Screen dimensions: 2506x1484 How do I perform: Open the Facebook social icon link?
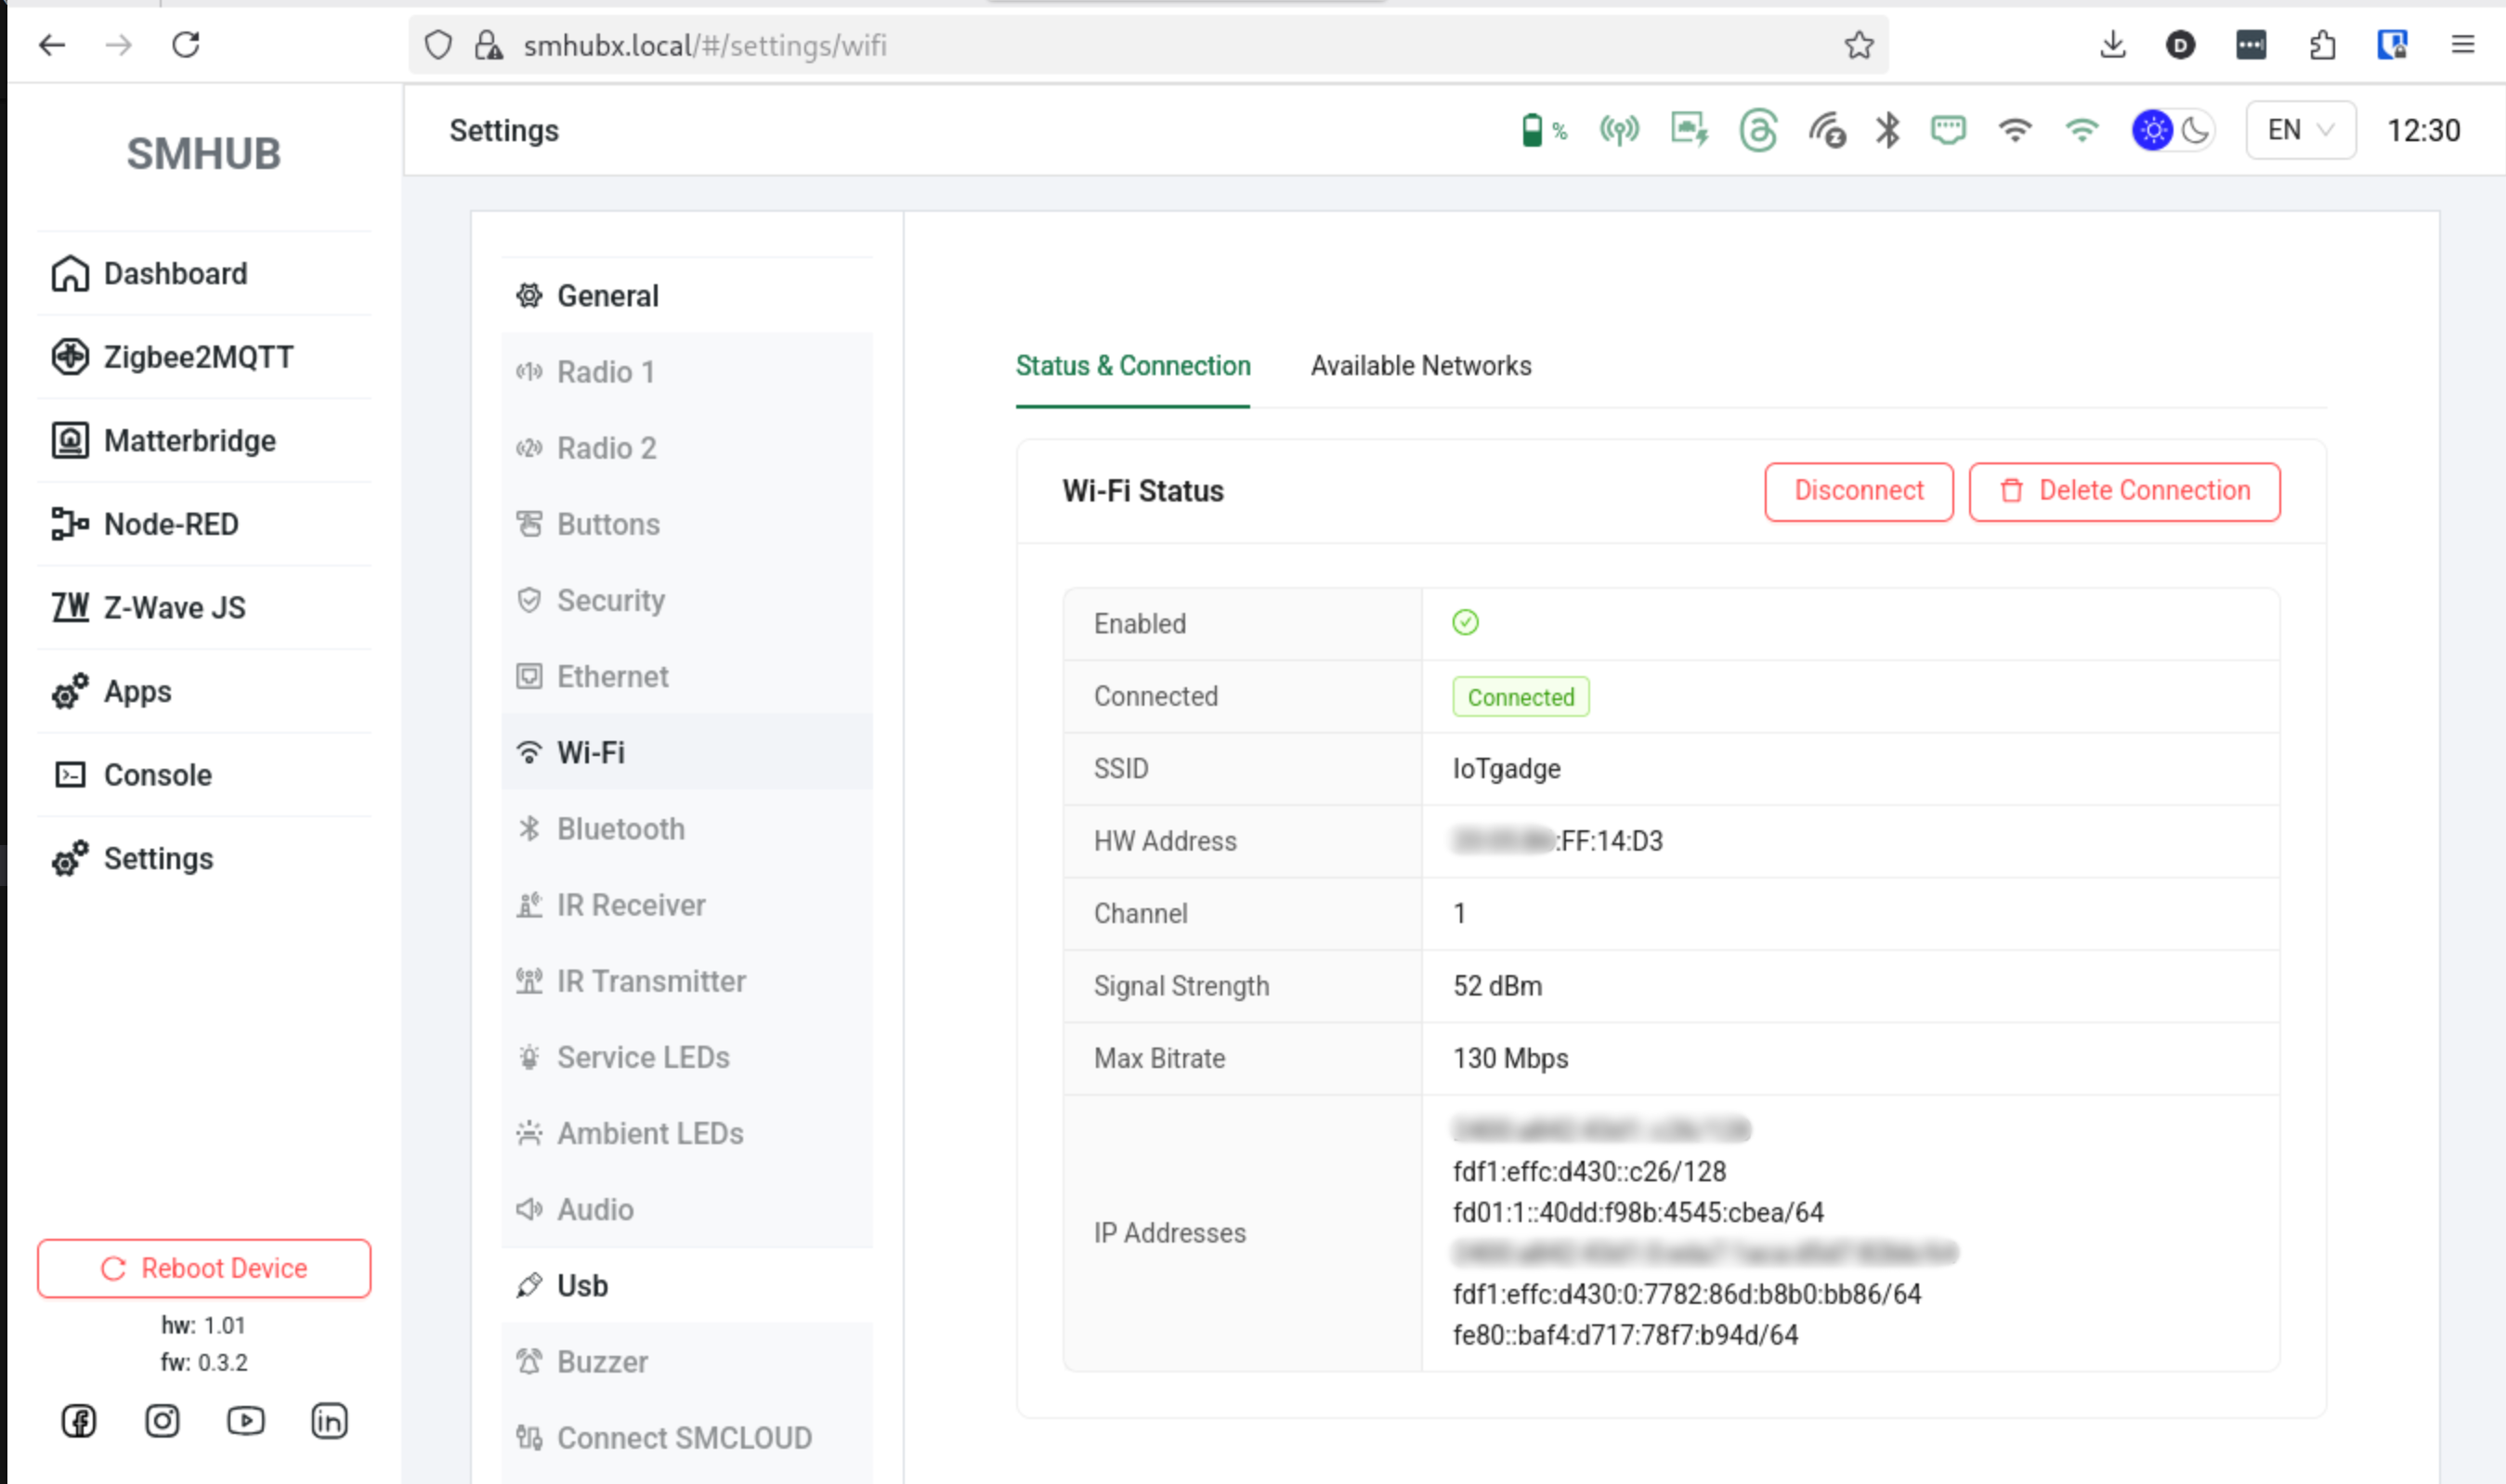pos(79,1420)
